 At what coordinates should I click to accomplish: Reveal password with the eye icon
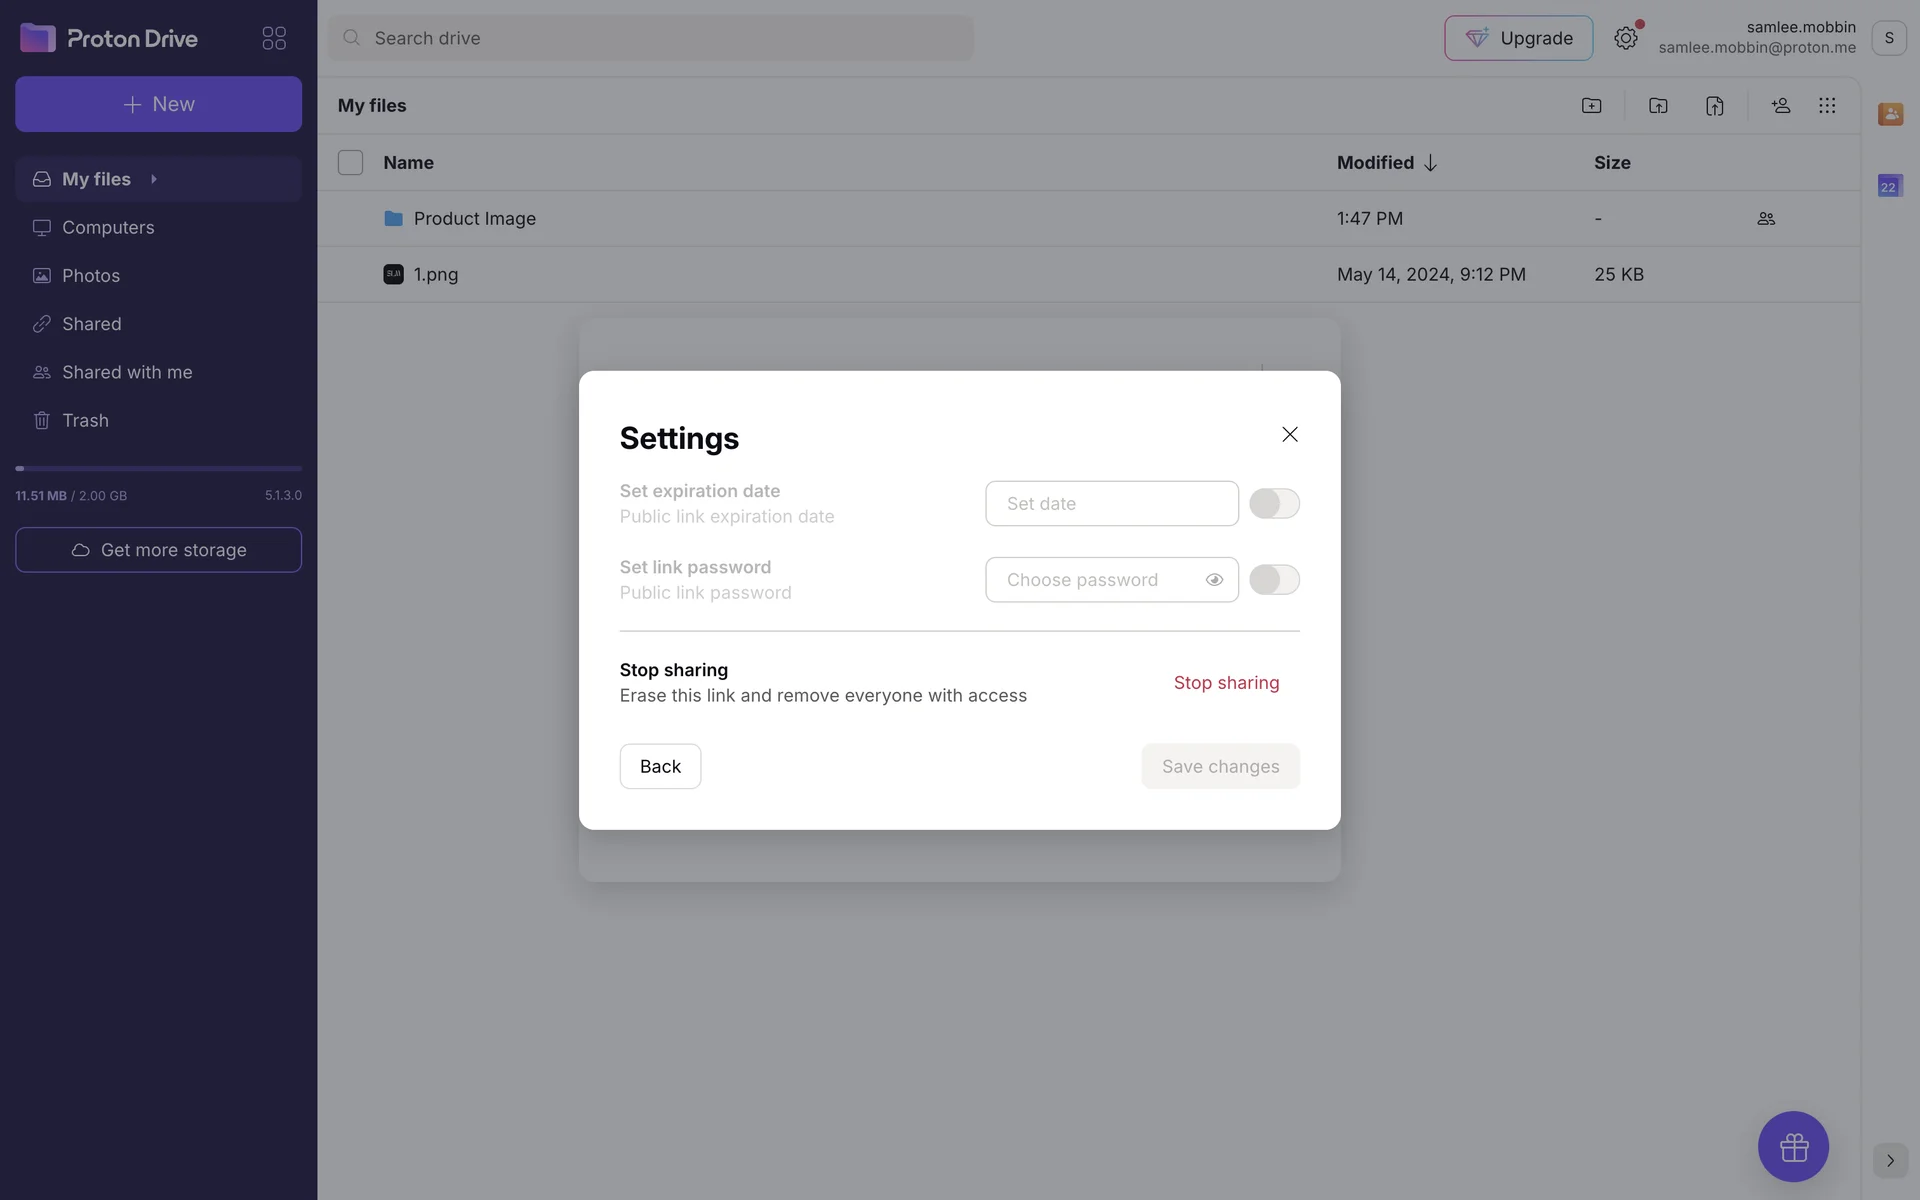1214,580
